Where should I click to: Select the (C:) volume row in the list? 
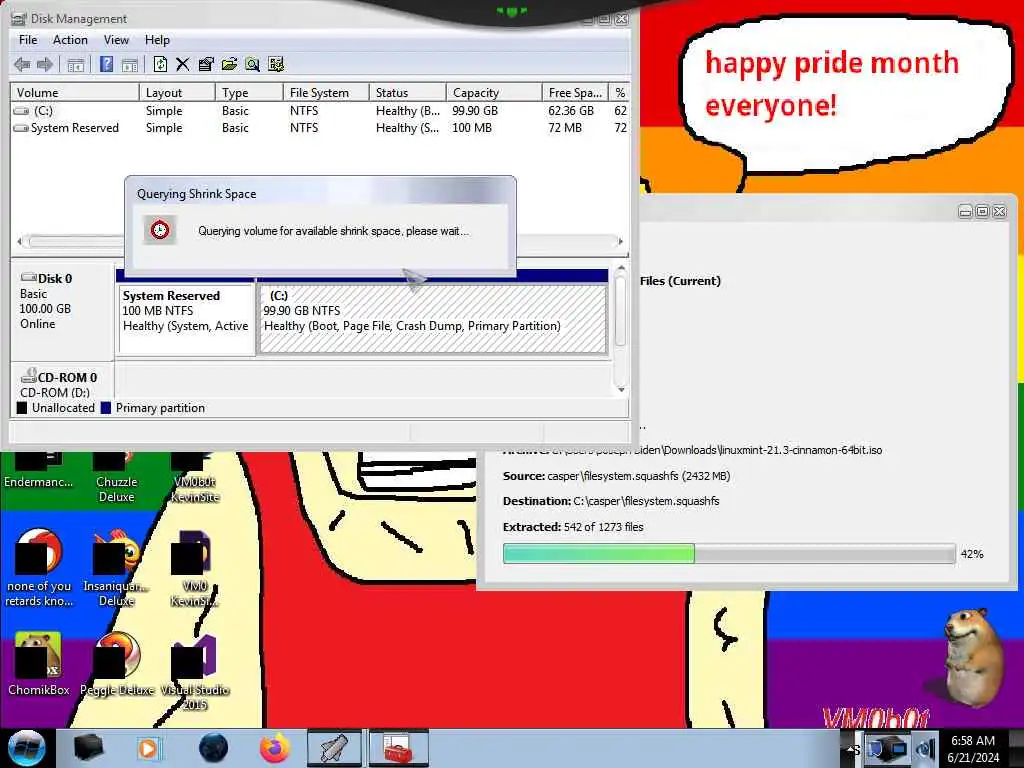[x=320, y=111]
